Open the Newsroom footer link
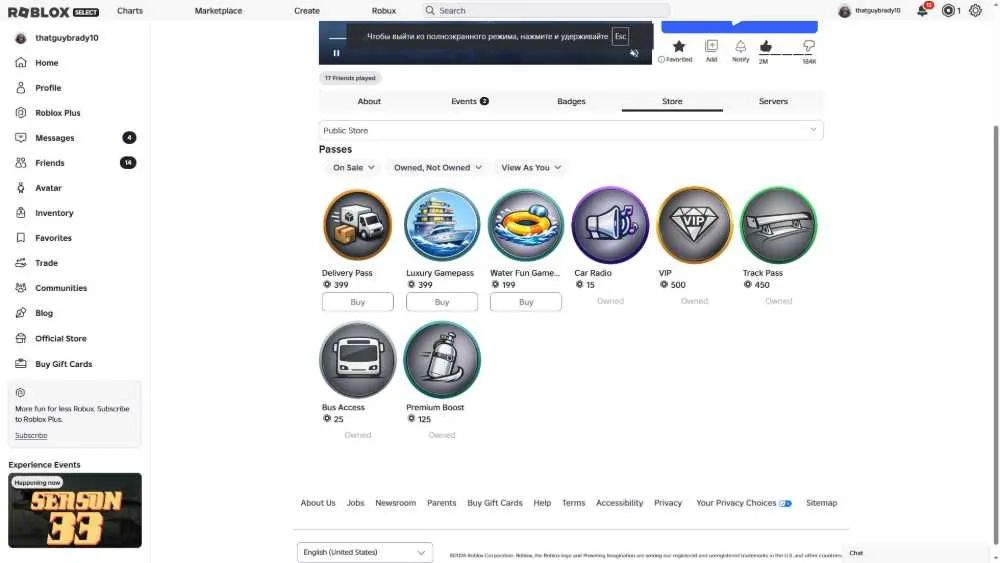This screenshot has width=1000, height=563. (395, 503)
